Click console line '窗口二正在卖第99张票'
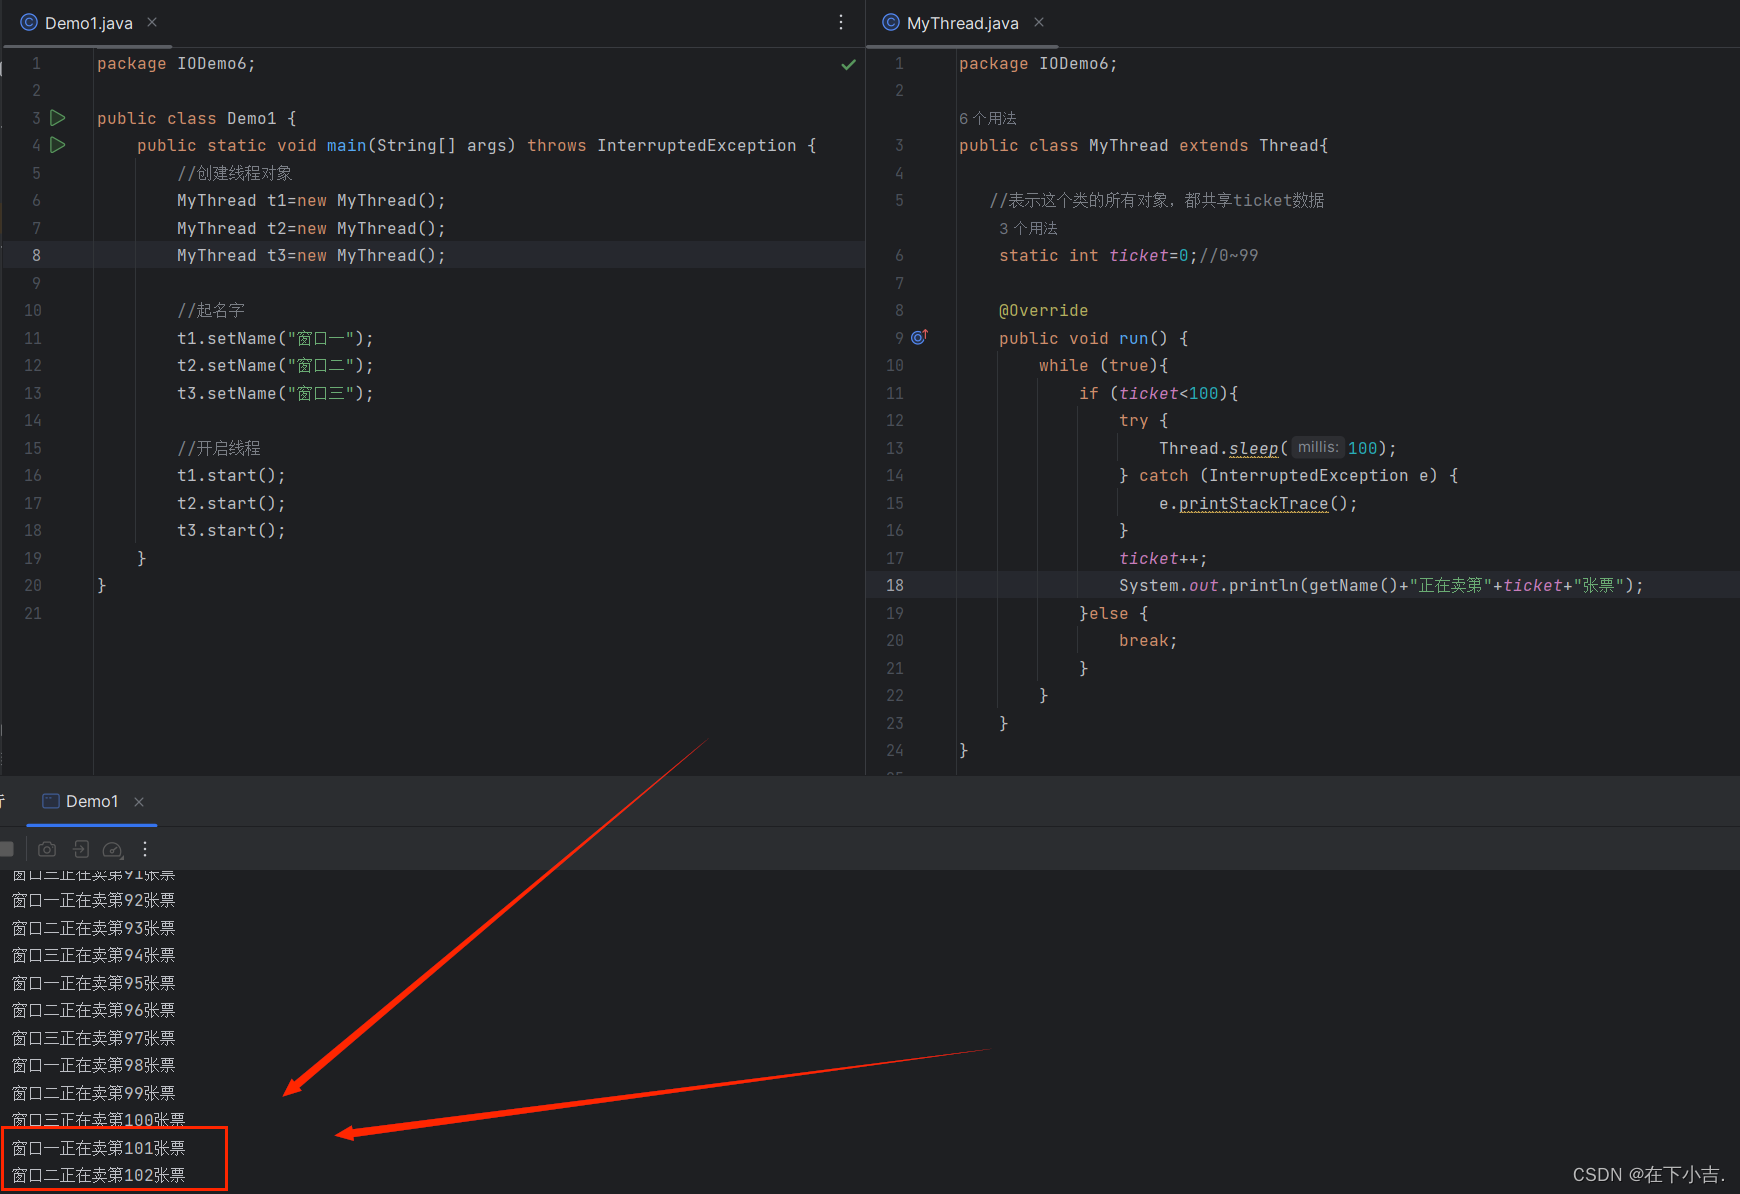 [94, 1093]
